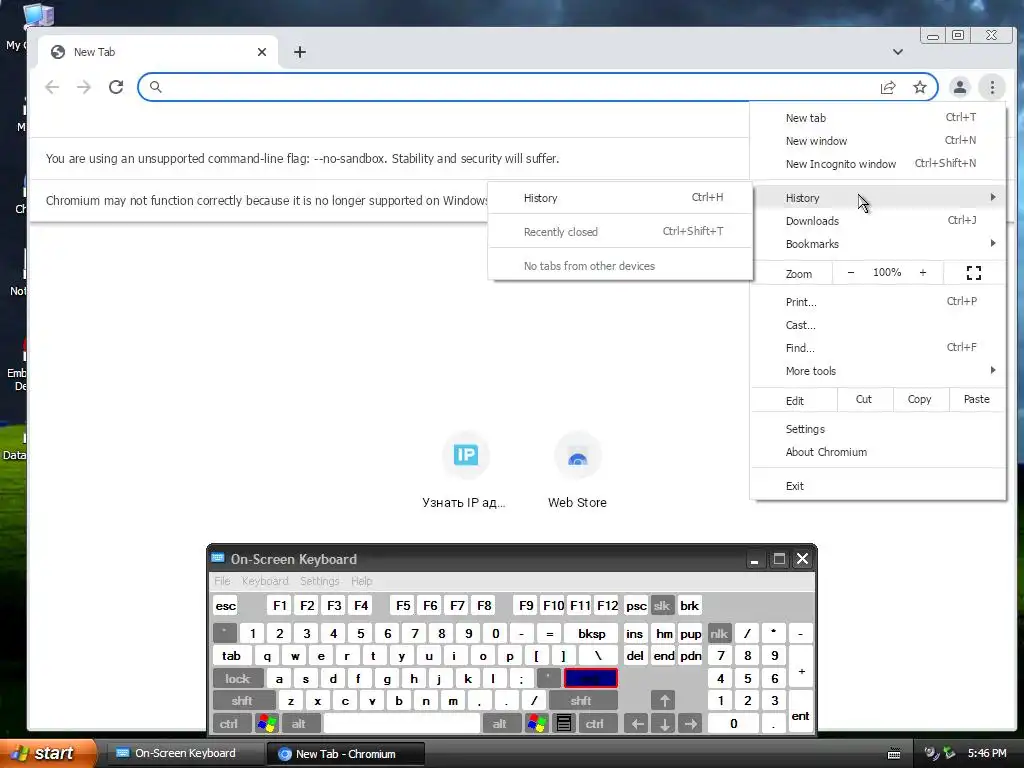Click Recently closed in submenu
The height and width of the screenshot is (768, 1024).
click(620, 232)
